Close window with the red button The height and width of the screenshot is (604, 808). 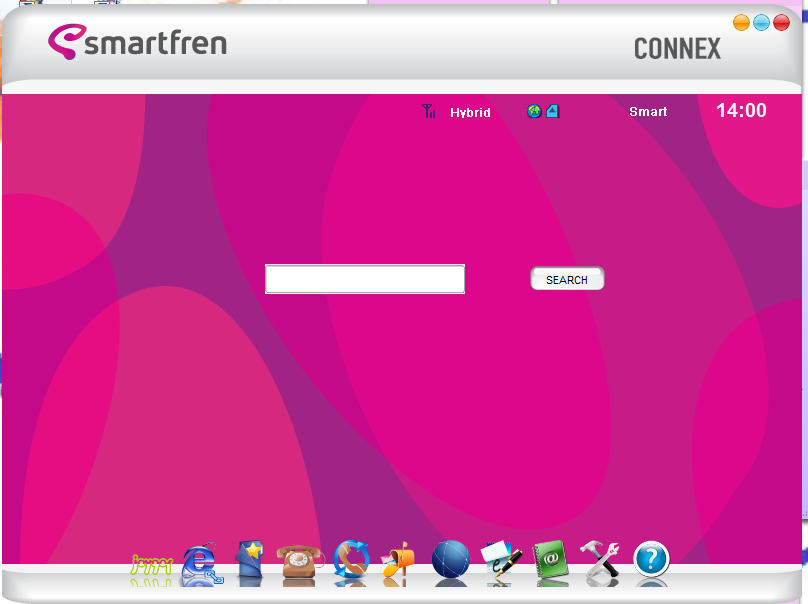(781, 23)
